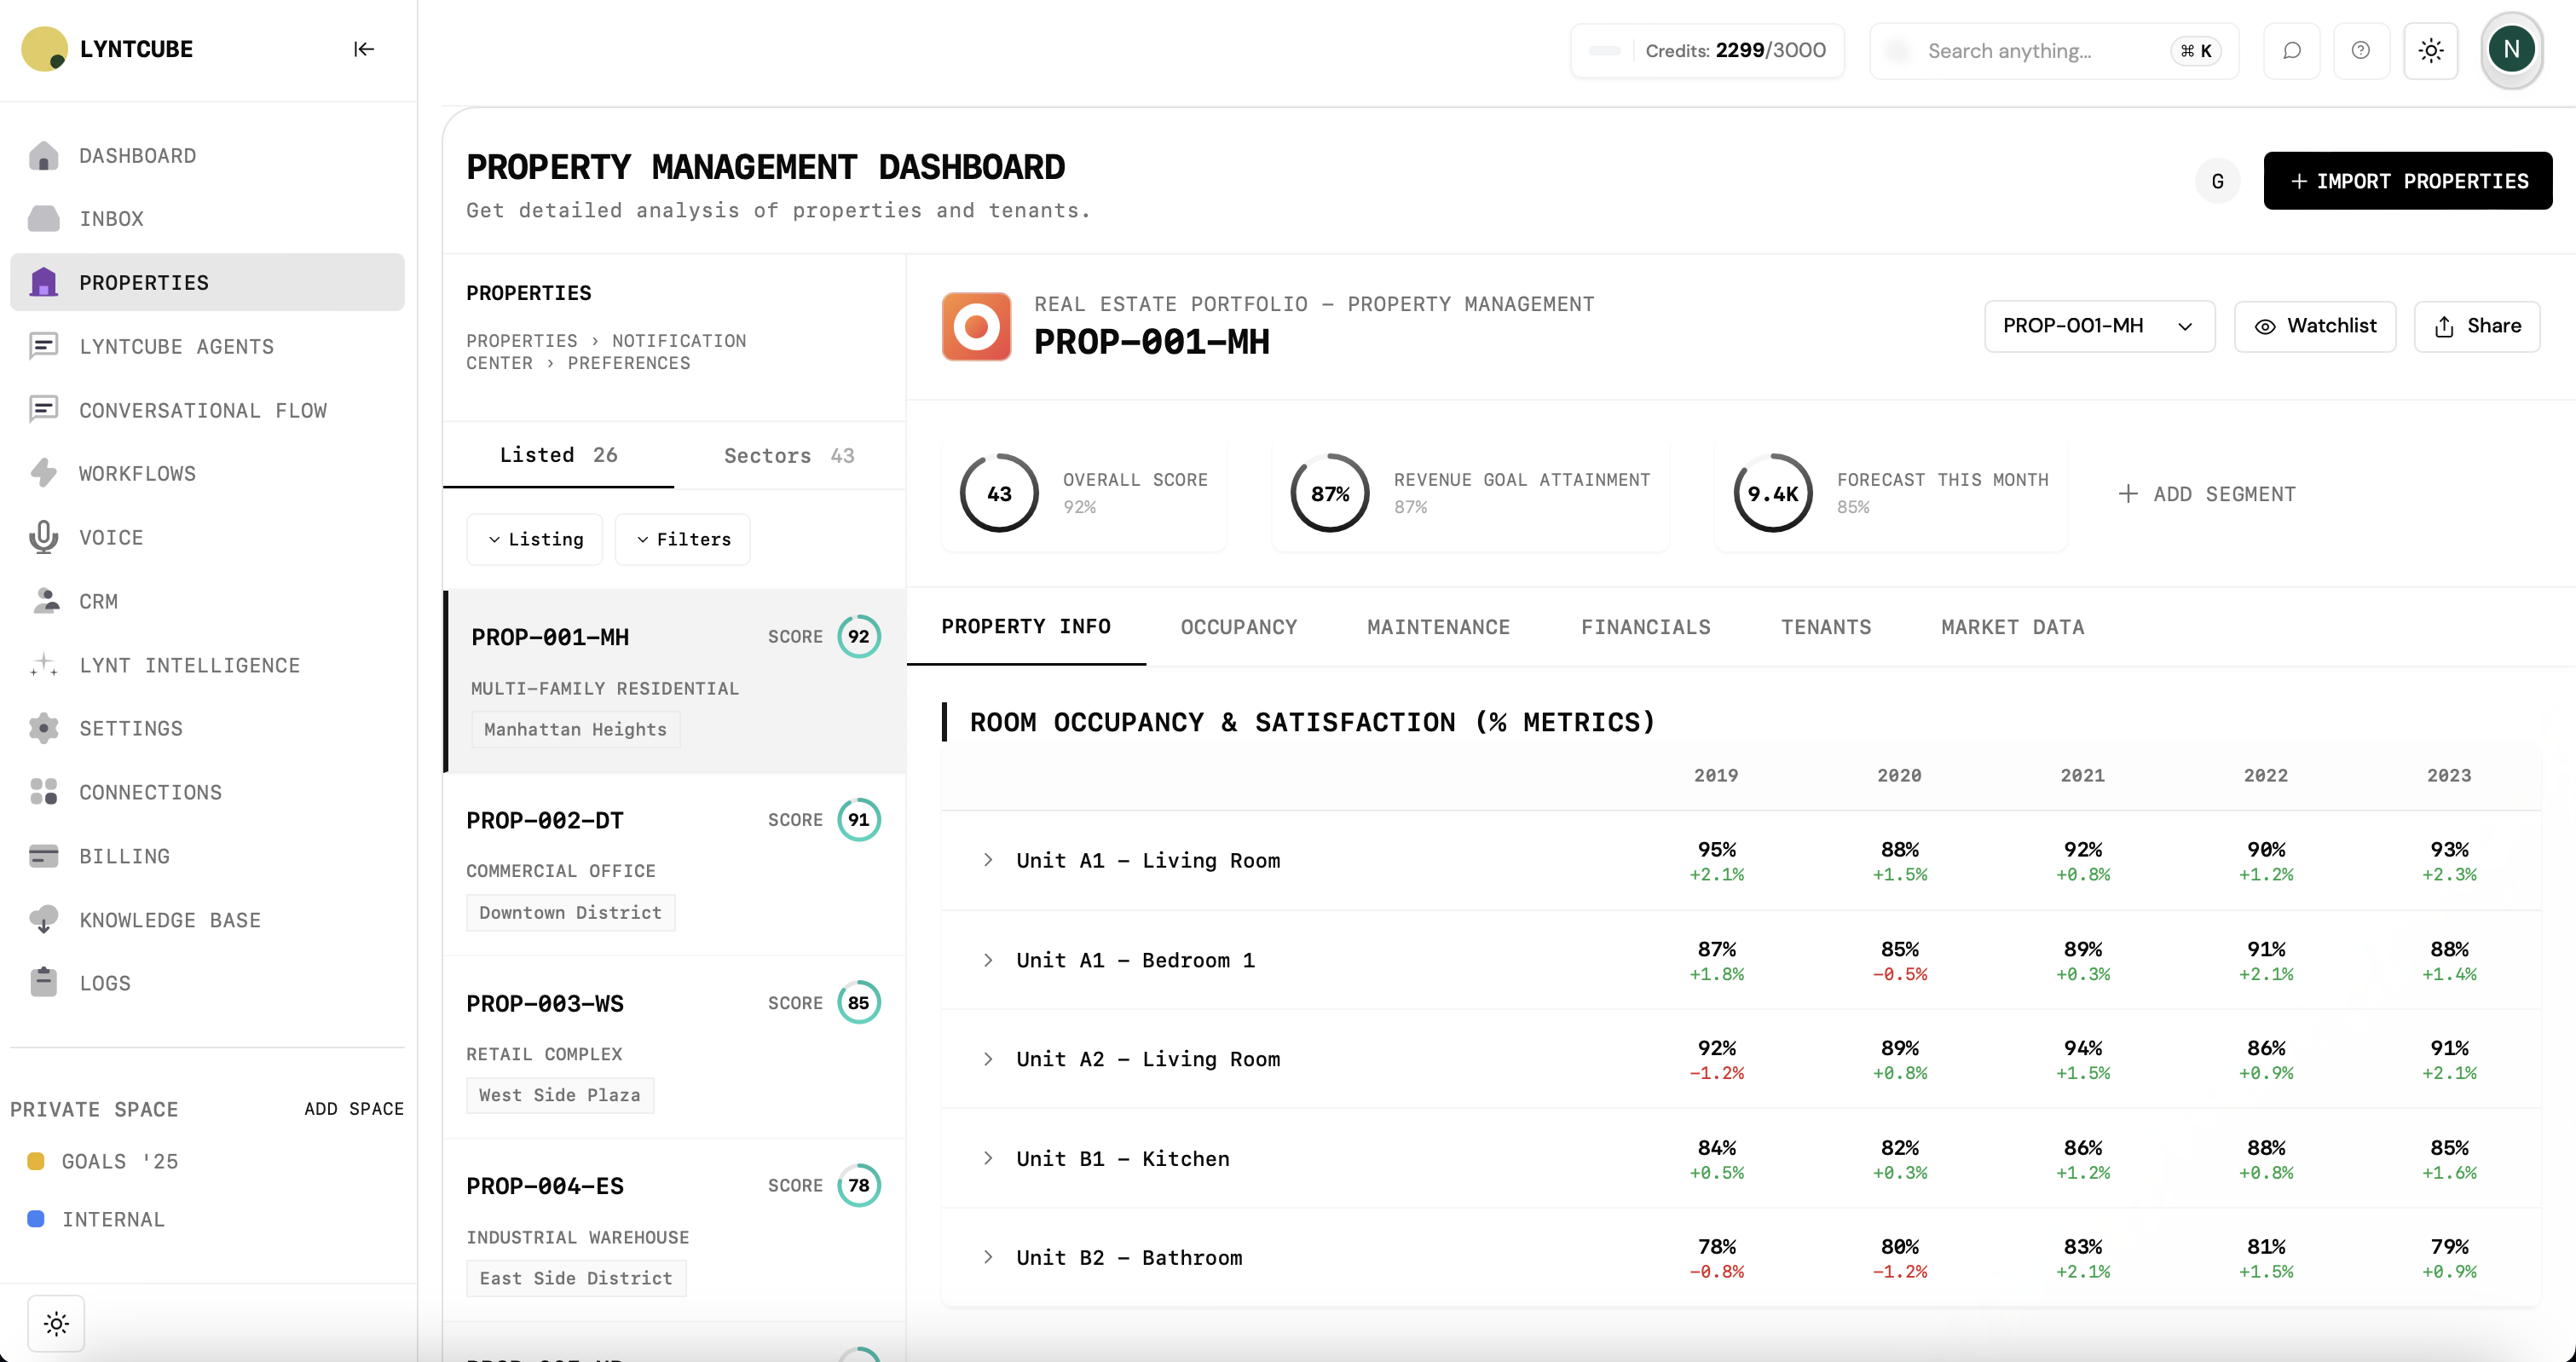Toggle theme with bottom-left sun button

click(x=56, y=1323)
